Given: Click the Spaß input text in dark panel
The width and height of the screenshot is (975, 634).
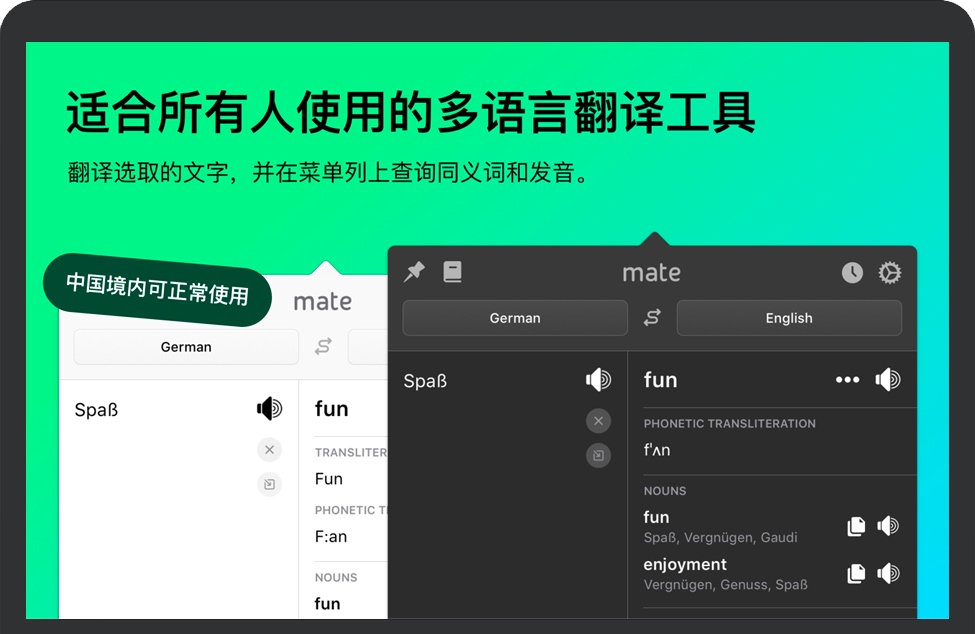Looking at the screenshot, I should (x=425, y=381).
